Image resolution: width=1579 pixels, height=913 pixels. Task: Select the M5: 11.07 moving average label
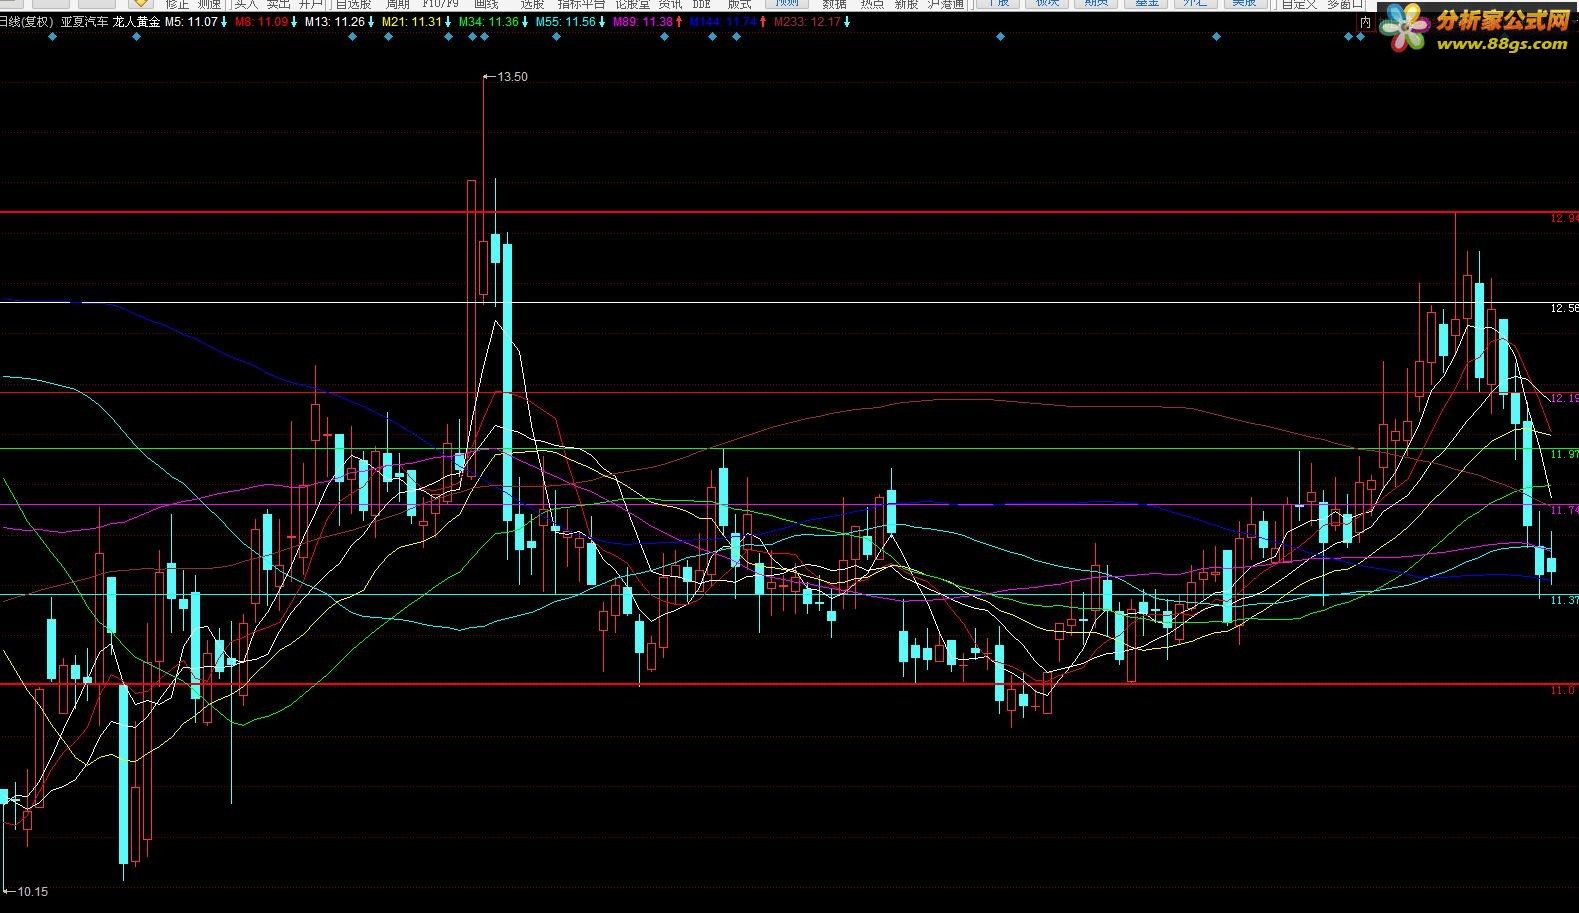tap(191, 21)
